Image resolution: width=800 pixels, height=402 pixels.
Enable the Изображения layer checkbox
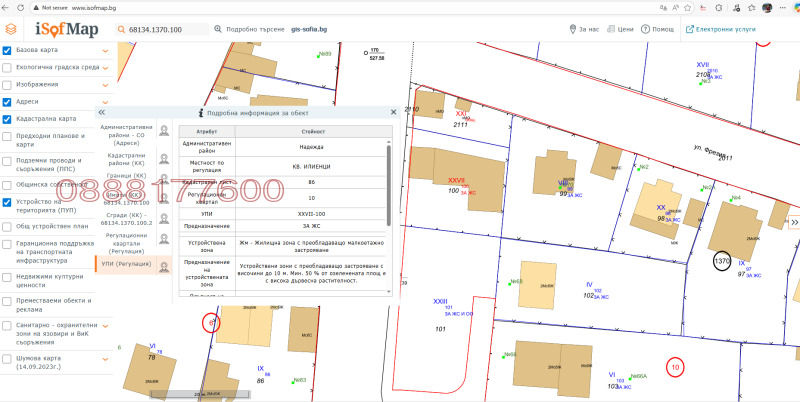coord(8,84)
